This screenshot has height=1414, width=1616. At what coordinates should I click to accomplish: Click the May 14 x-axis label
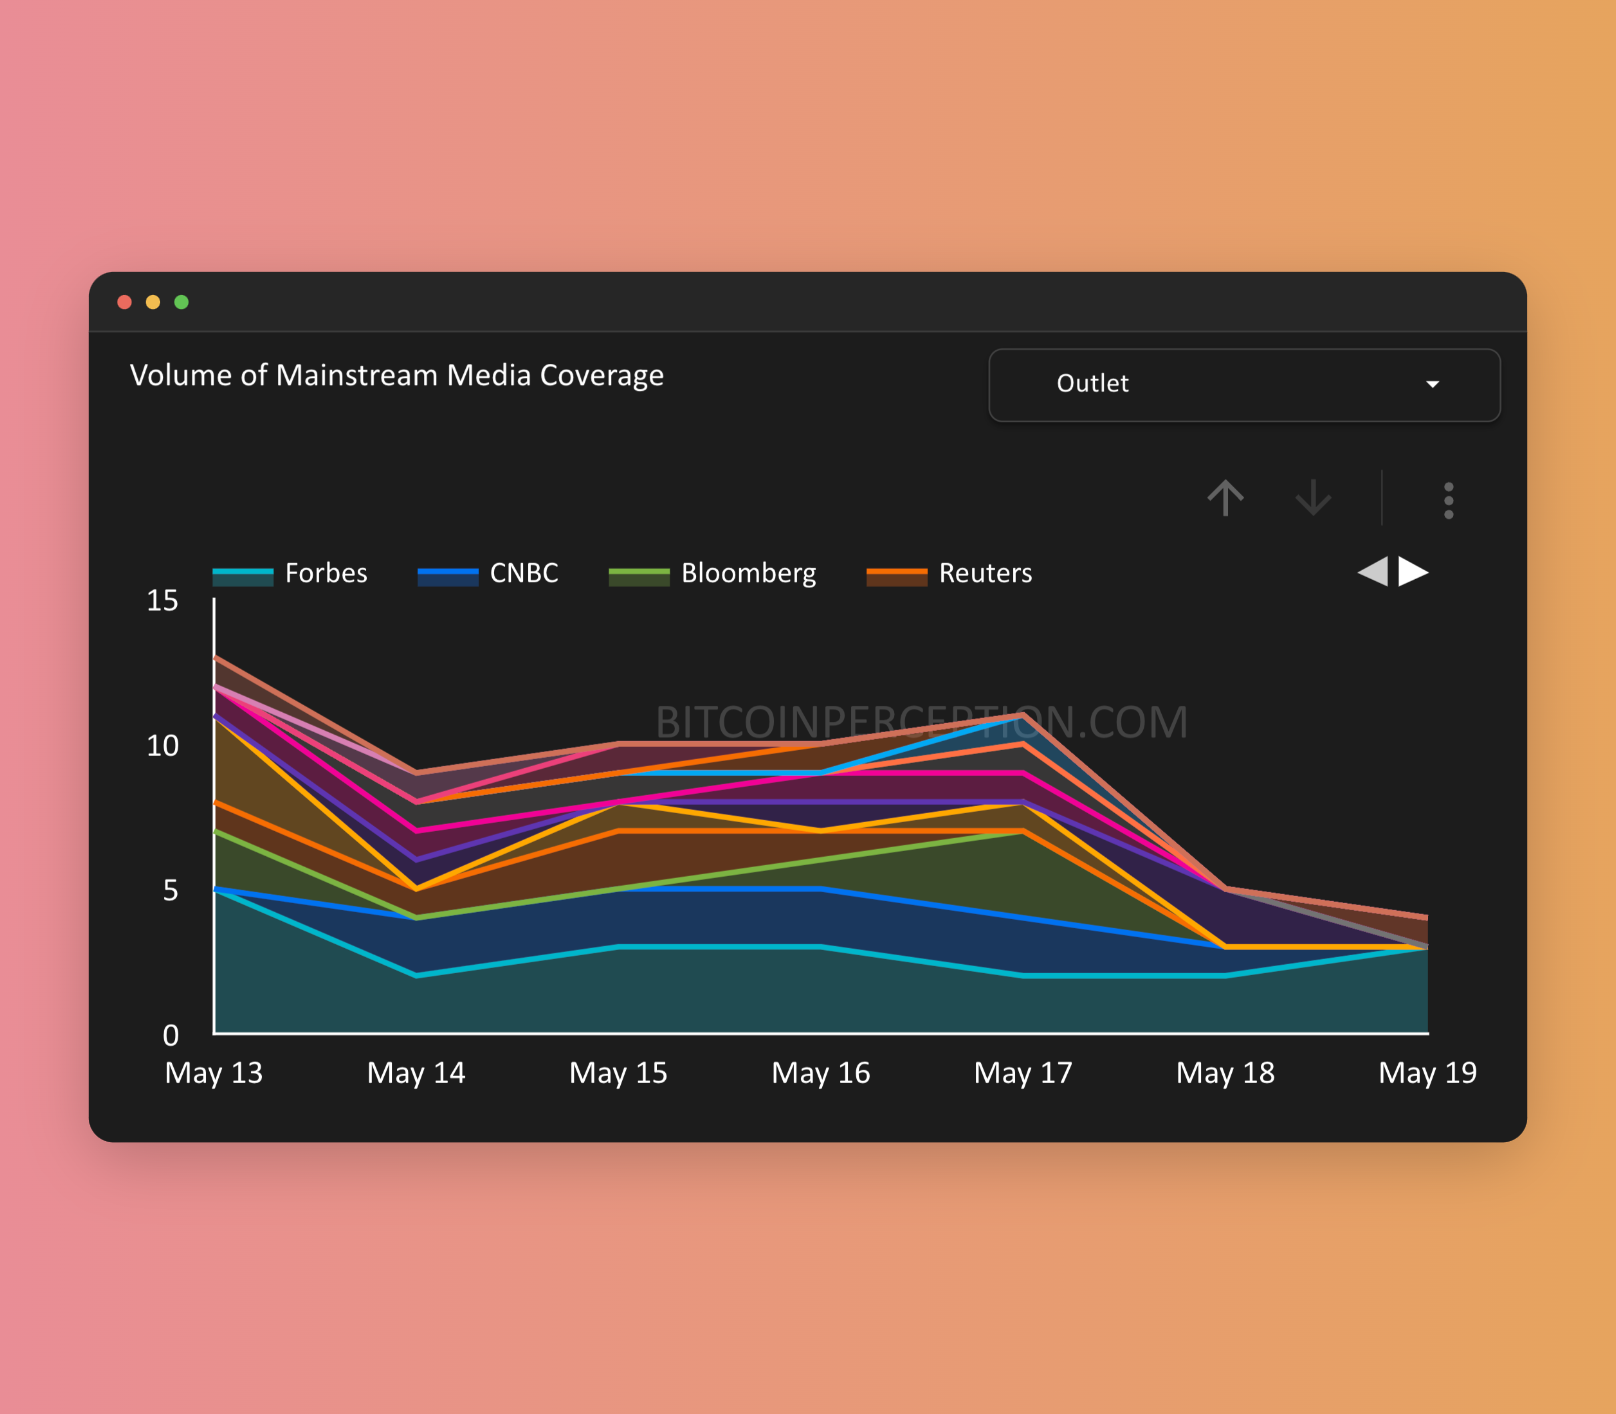click(416, 1073)
